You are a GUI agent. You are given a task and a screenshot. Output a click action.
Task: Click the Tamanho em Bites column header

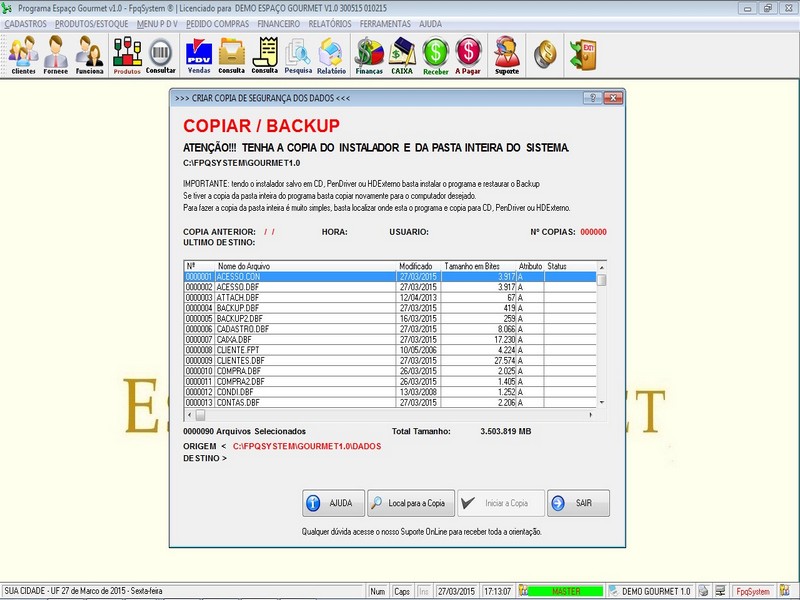[x=479, y=266]
